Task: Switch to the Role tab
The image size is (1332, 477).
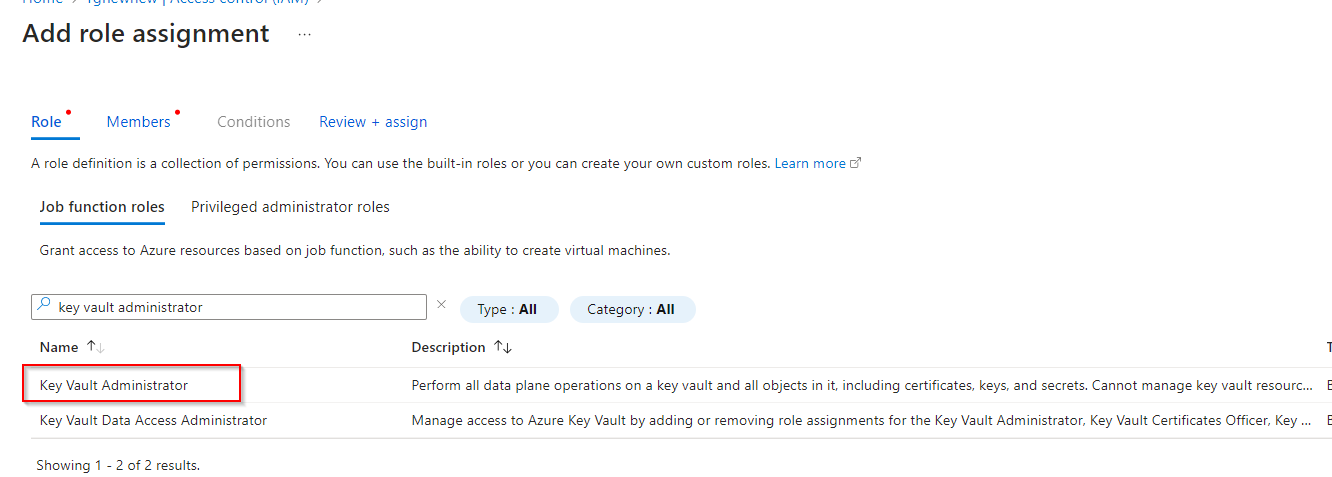Action: click(46, 122)
